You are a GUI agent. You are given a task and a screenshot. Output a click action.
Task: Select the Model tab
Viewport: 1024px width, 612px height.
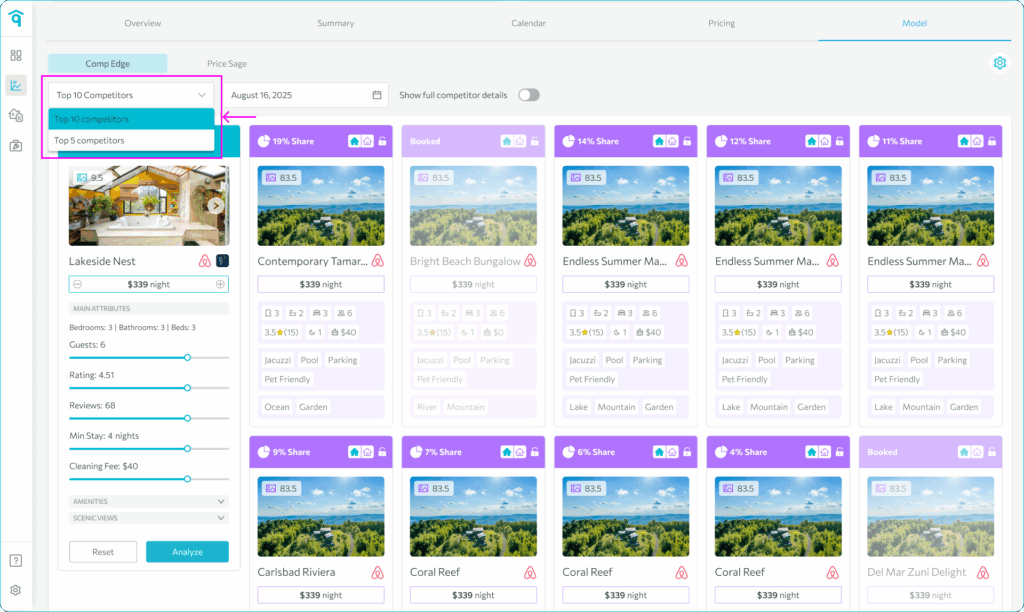pos(914,23)
